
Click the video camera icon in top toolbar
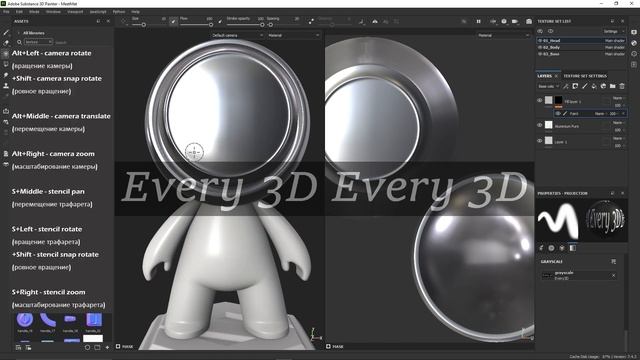click(515, 21)
